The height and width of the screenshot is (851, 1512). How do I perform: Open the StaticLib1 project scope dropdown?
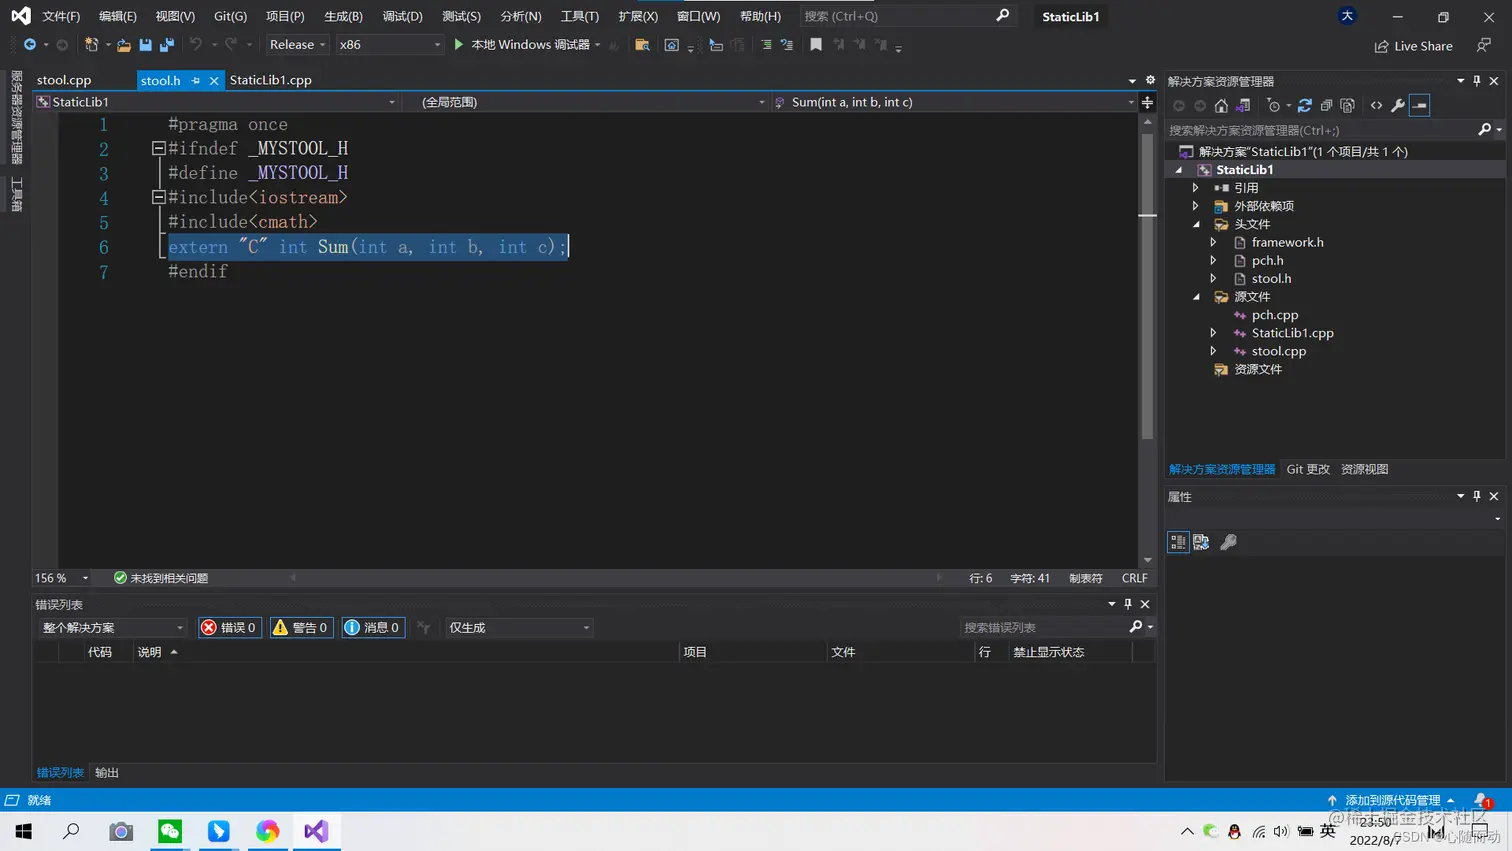[216, 102]
